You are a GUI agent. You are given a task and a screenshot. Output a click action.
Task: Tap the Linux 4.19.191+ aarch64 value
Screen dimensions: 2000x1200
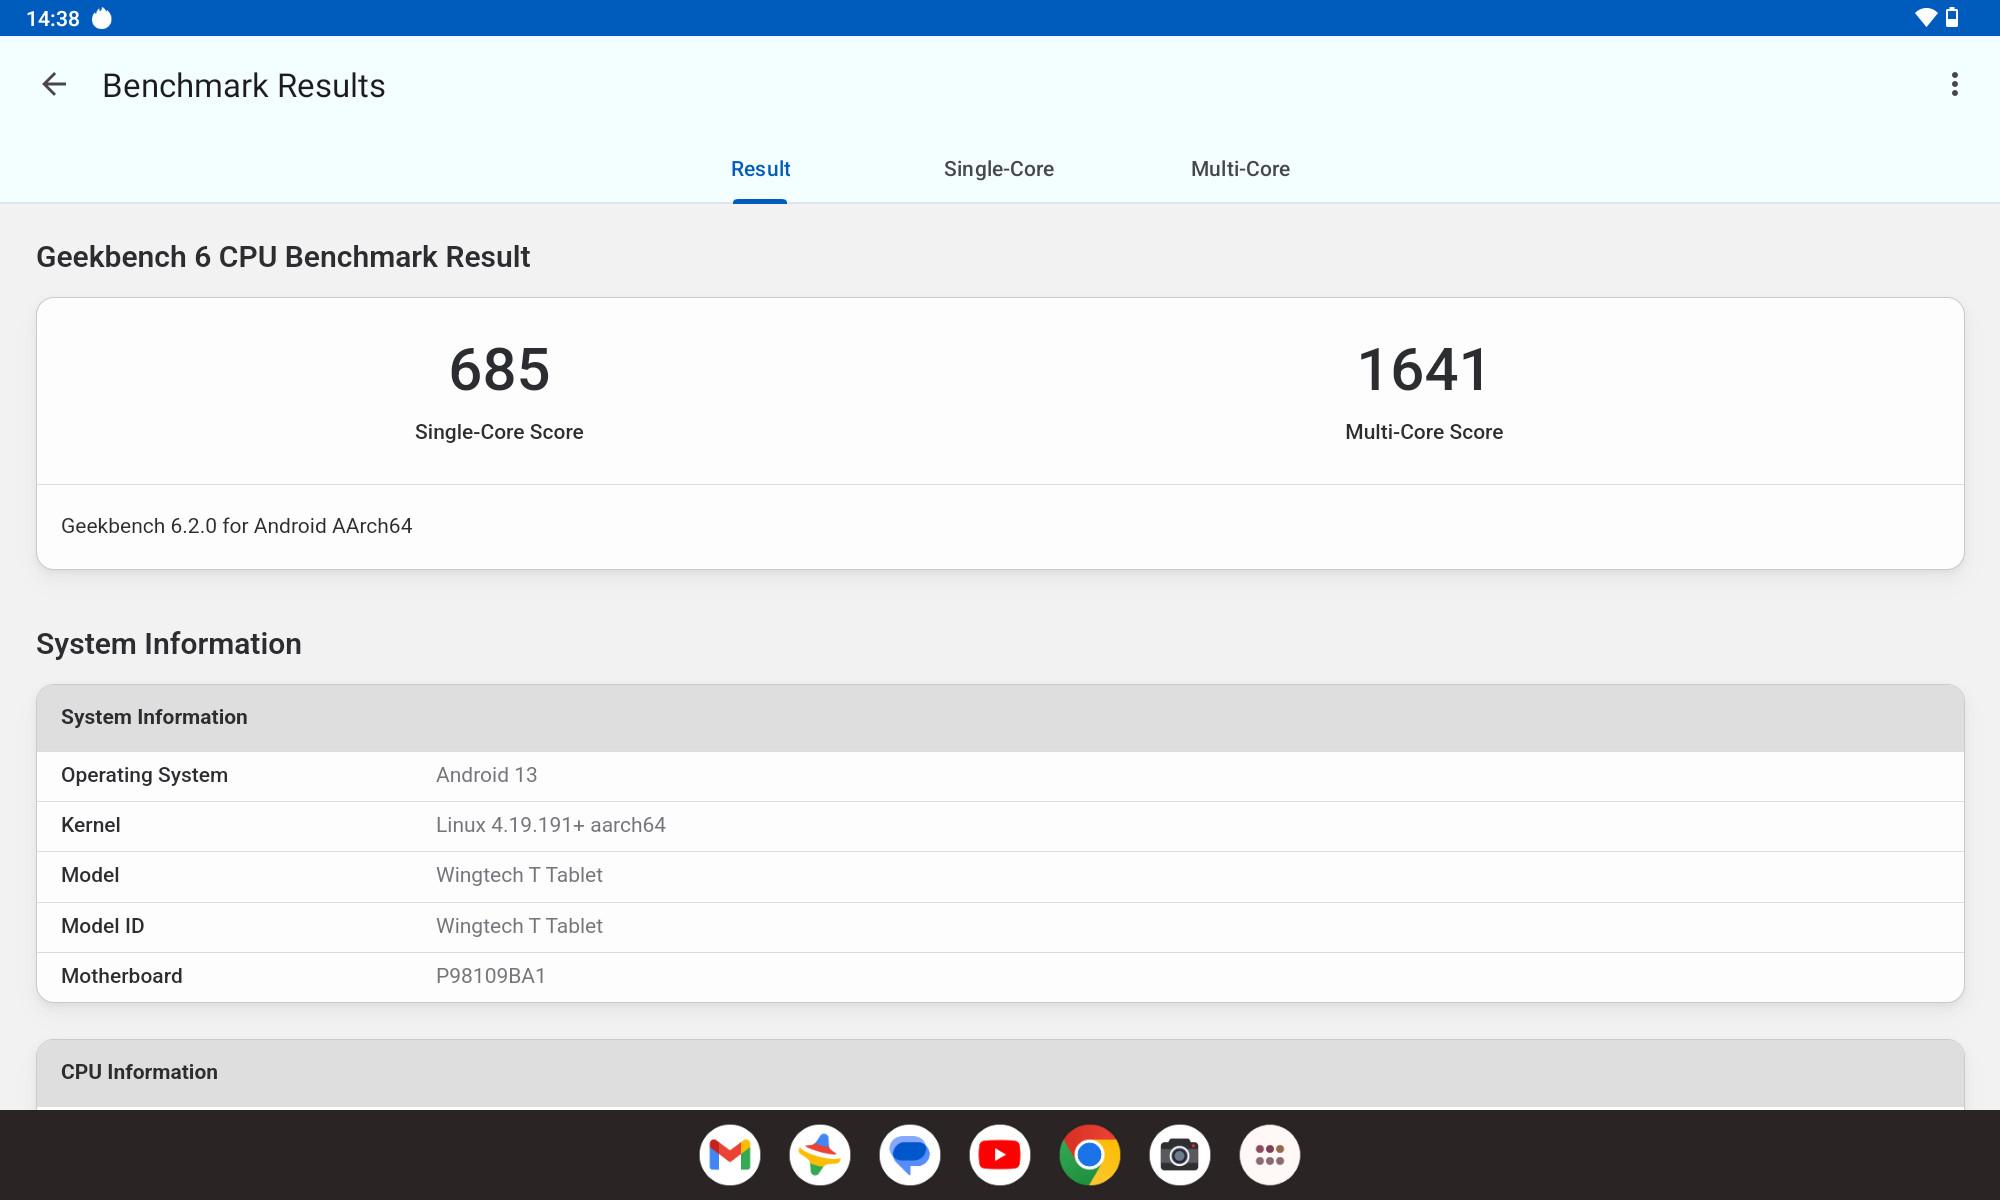click(x=551, y=825)
